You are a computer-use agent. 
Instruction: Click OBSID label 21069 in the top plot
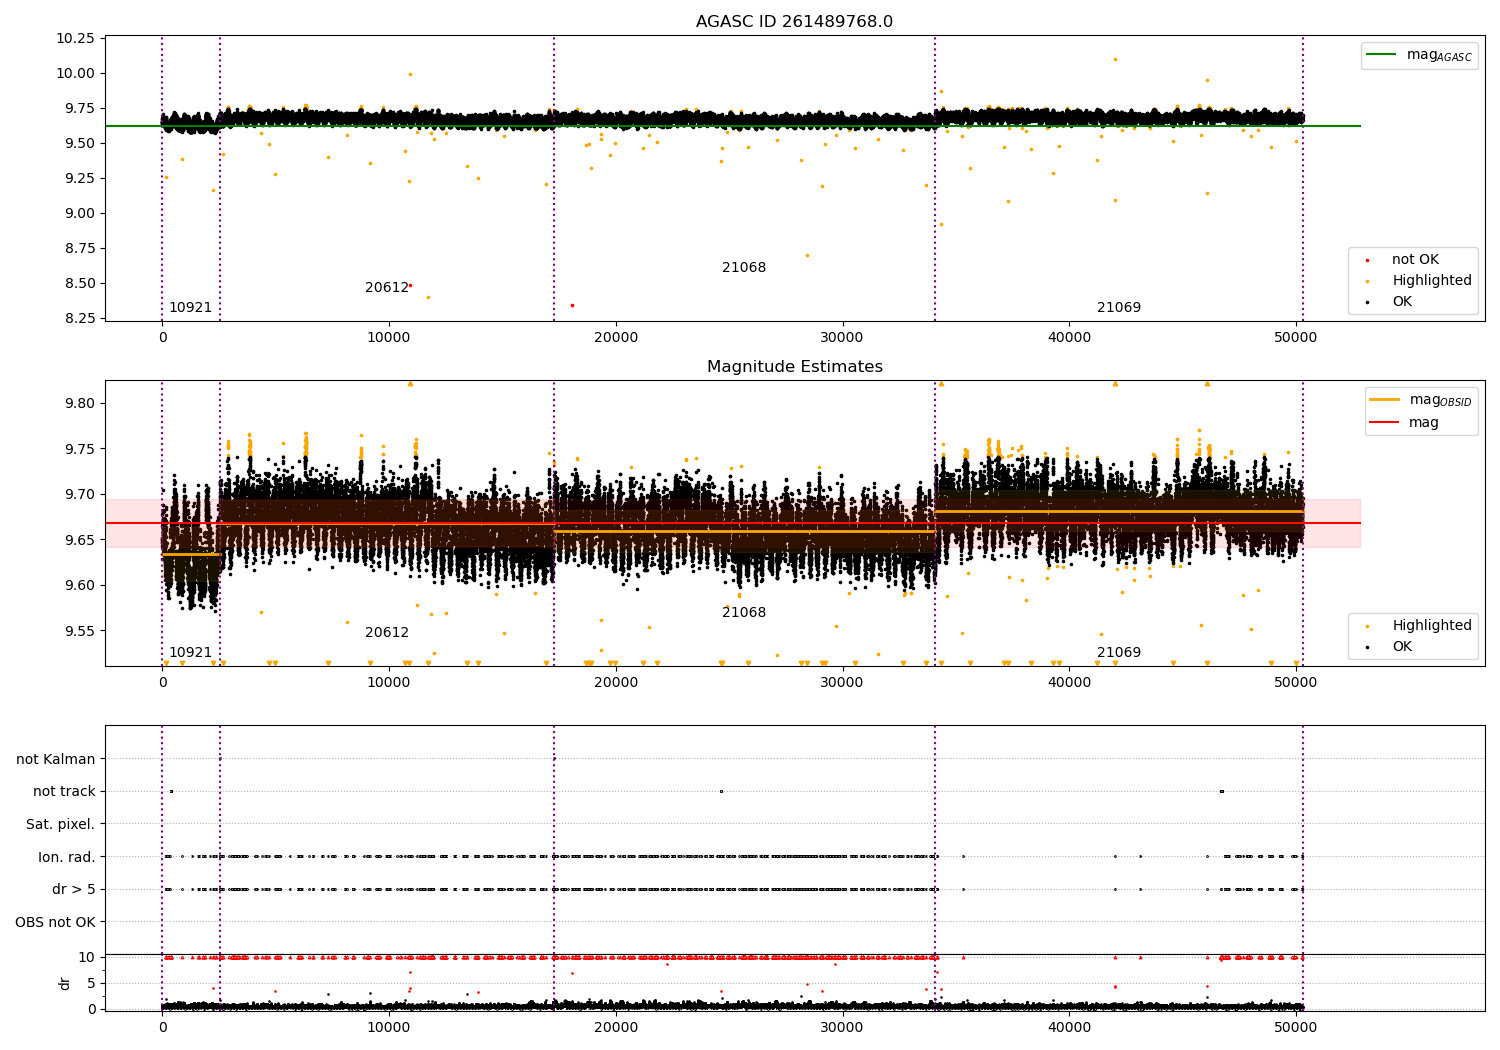point(1119,308)
